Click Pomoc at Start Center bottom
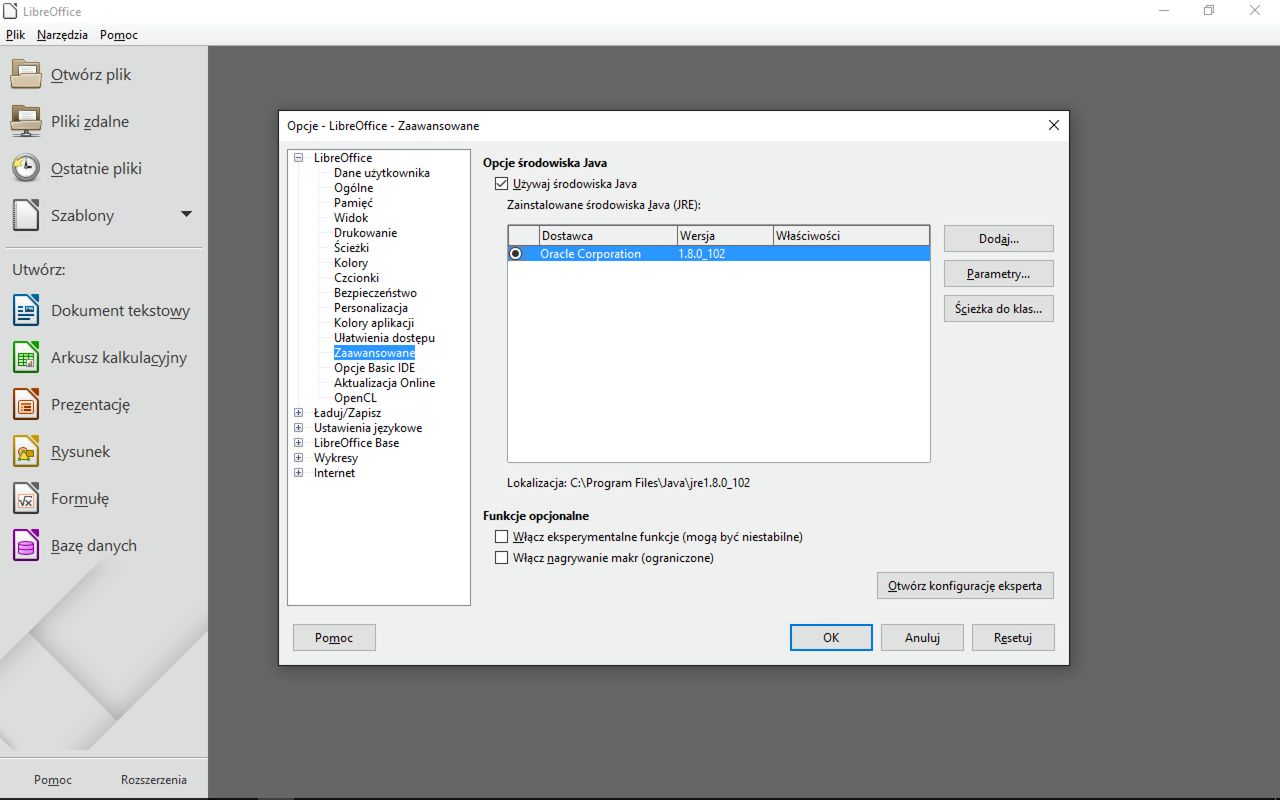 tap(53, 780)
